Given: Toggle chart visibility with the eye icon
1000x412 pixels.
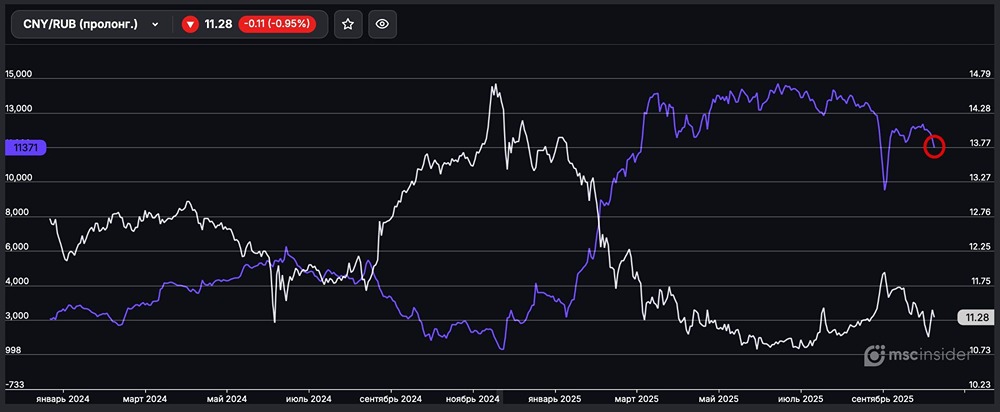Looking at the screenshot, I should pos(382,24).
